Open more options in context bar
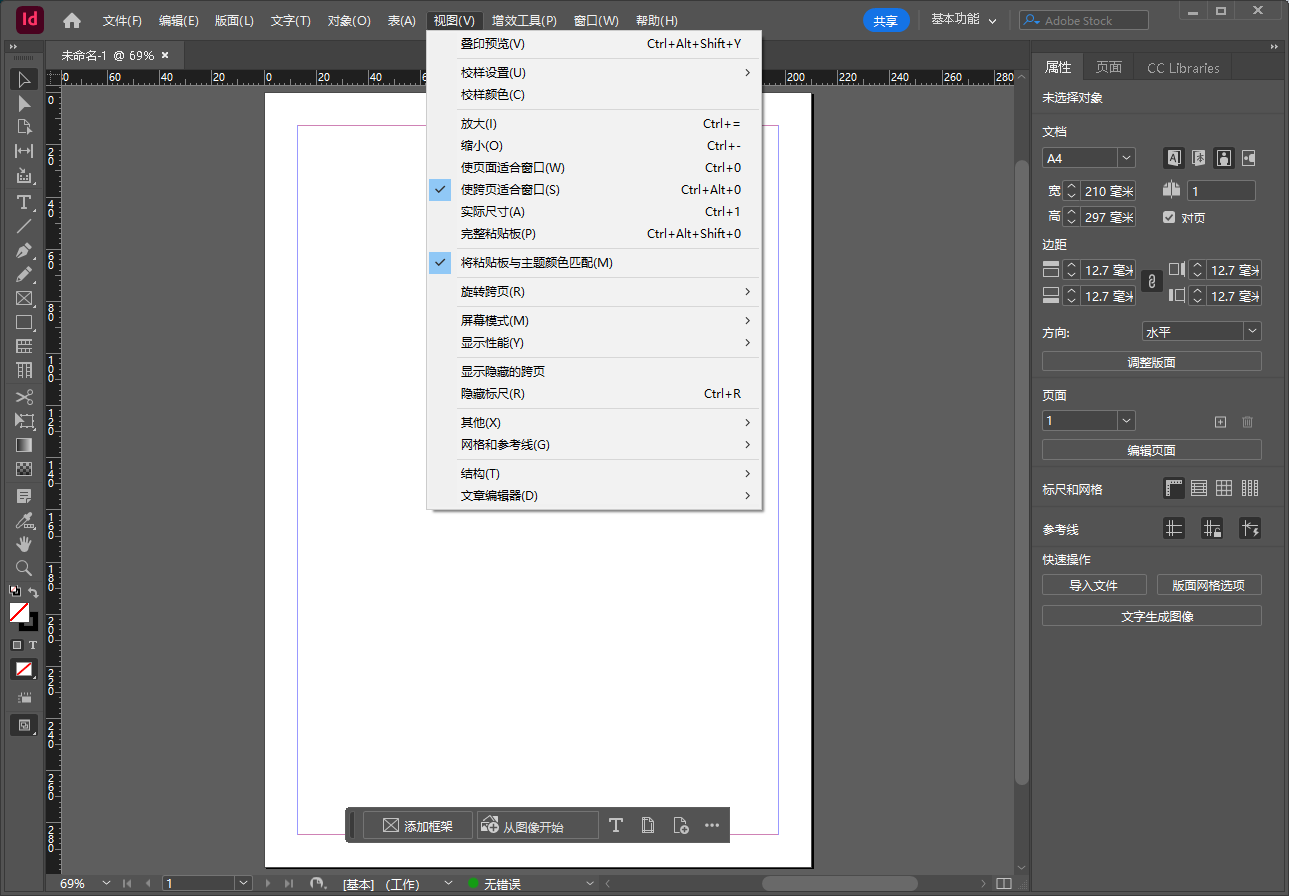Viewport: 1289px width, 896px height. click(712, 825)
